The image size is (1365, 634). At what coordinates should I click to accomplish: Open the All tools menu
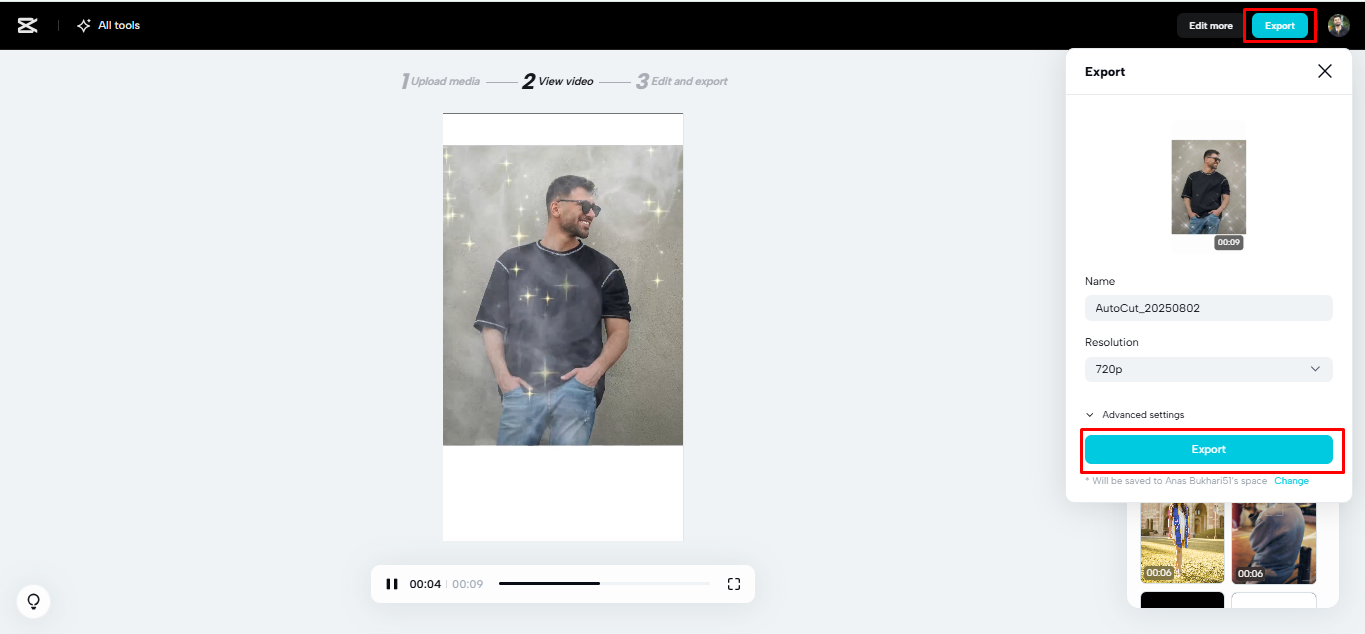point(108,25)
